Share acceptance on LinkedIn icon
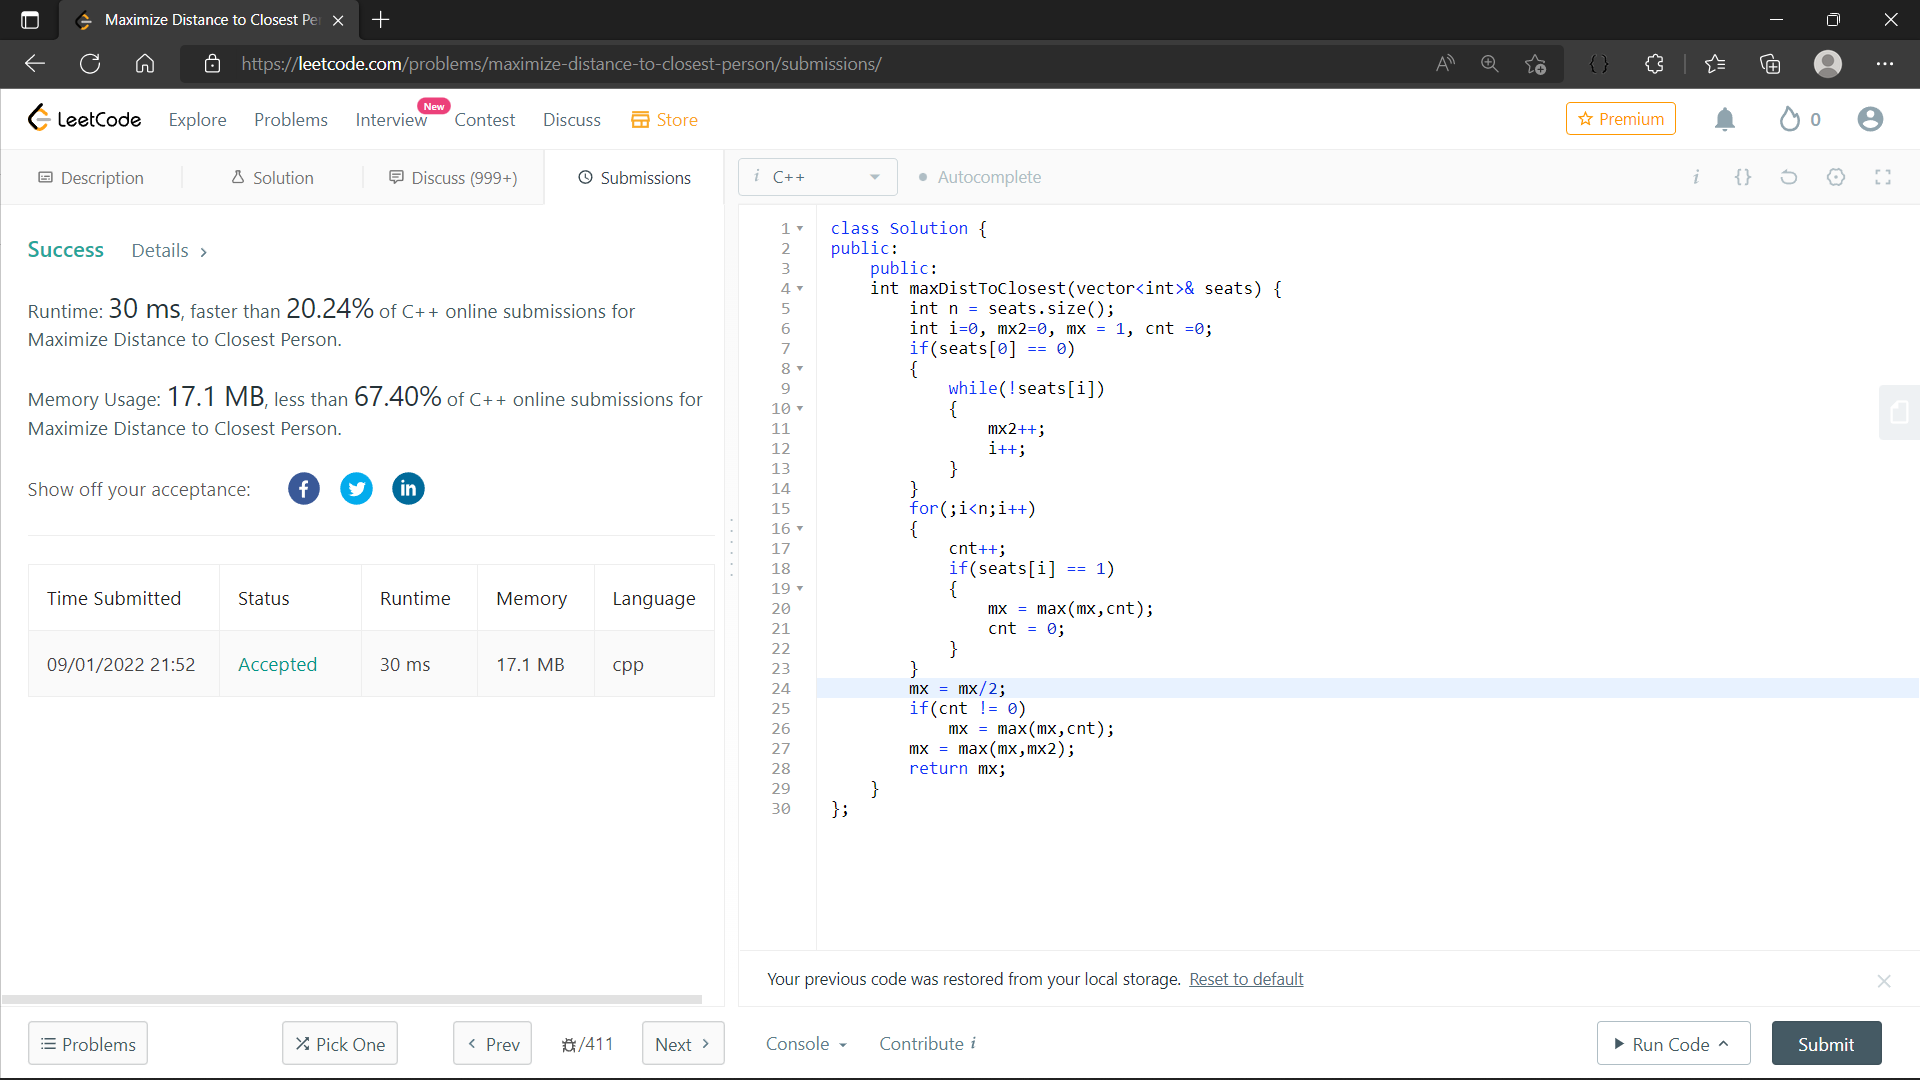The image size is (1920, 1080). 408,489
